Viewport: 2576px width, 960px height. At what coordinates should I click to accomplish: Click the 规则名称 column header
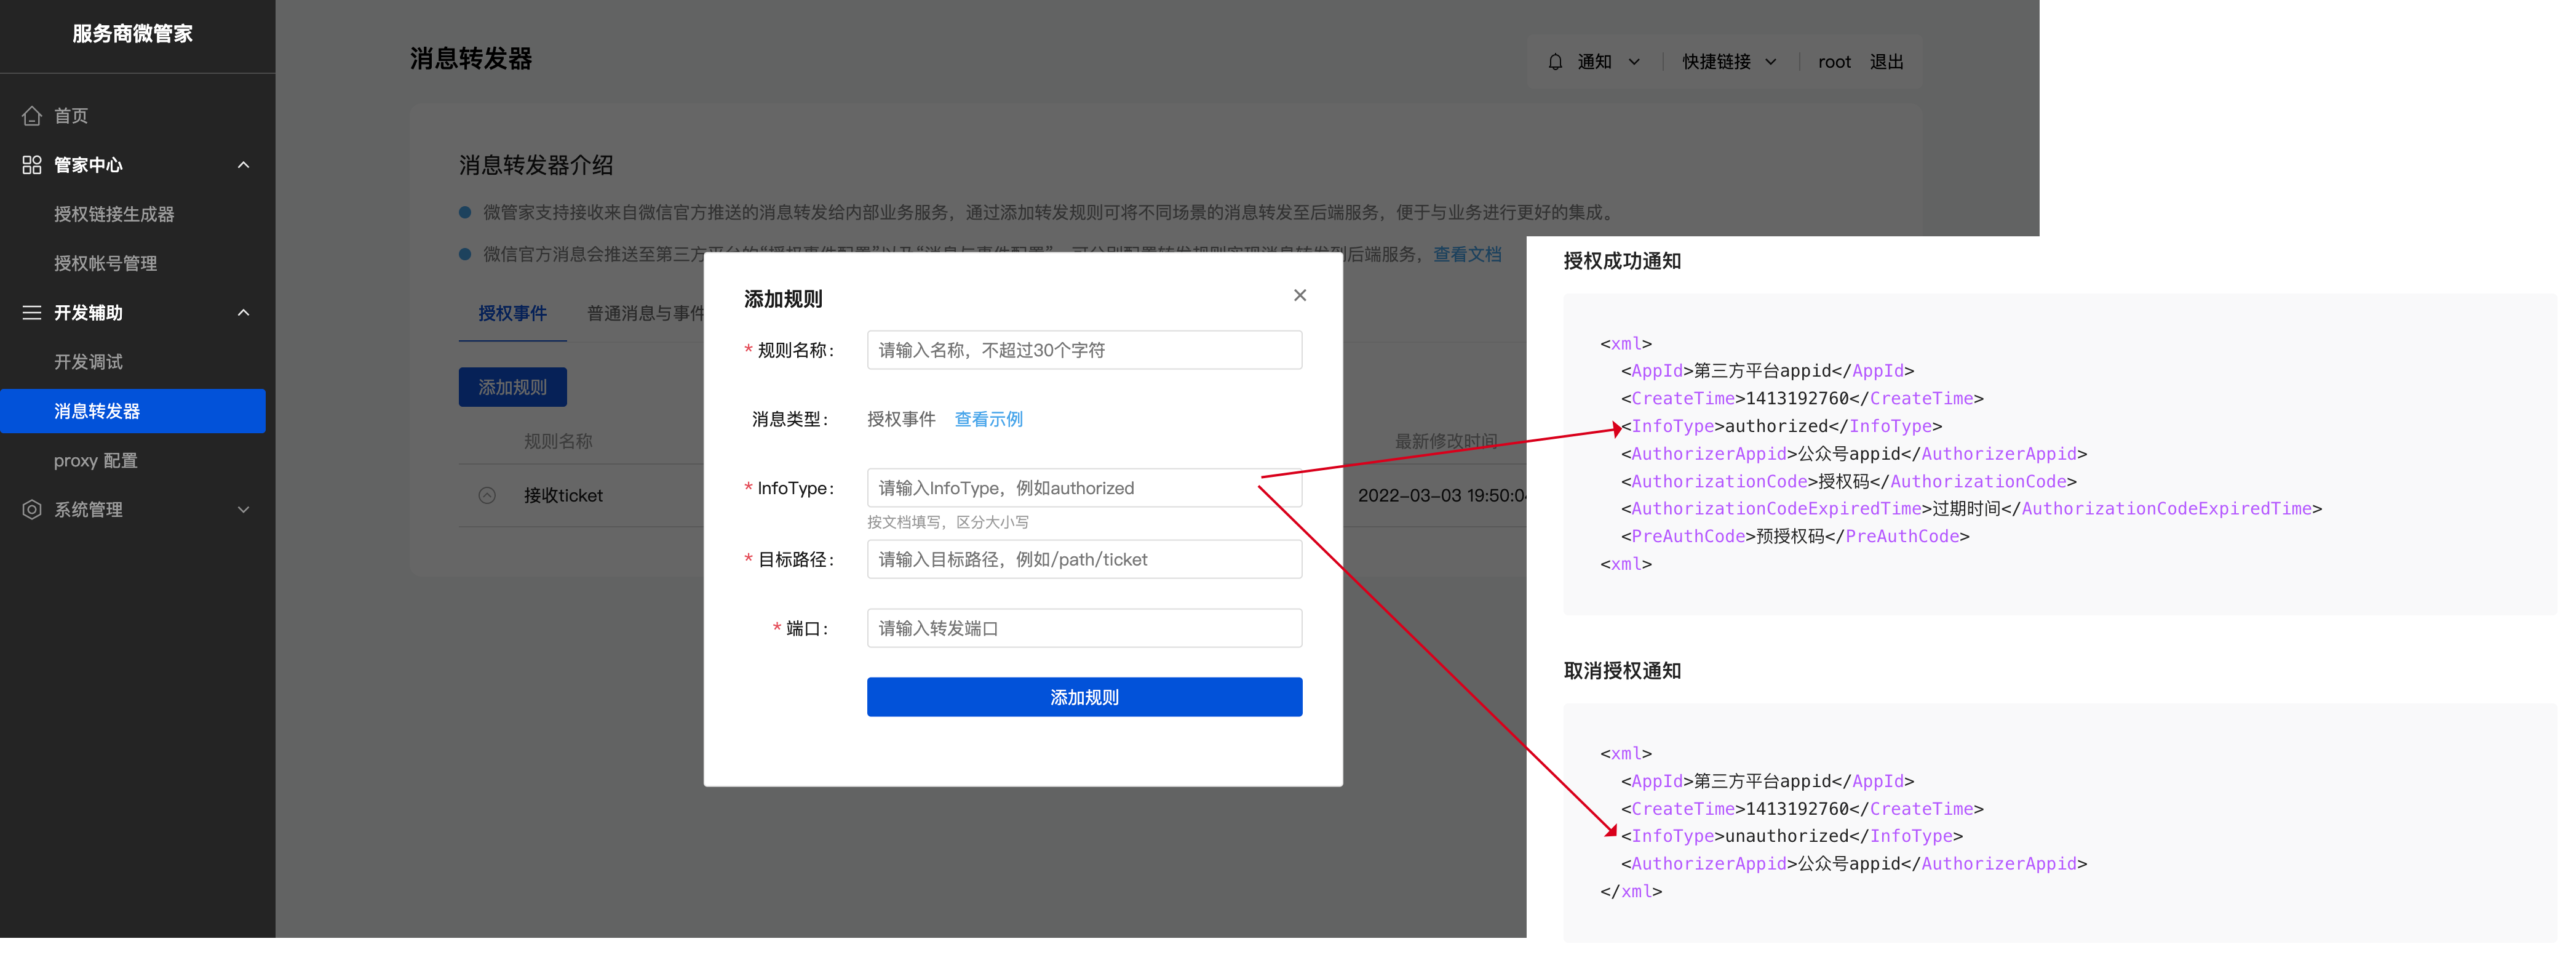(x=558, y=441)
